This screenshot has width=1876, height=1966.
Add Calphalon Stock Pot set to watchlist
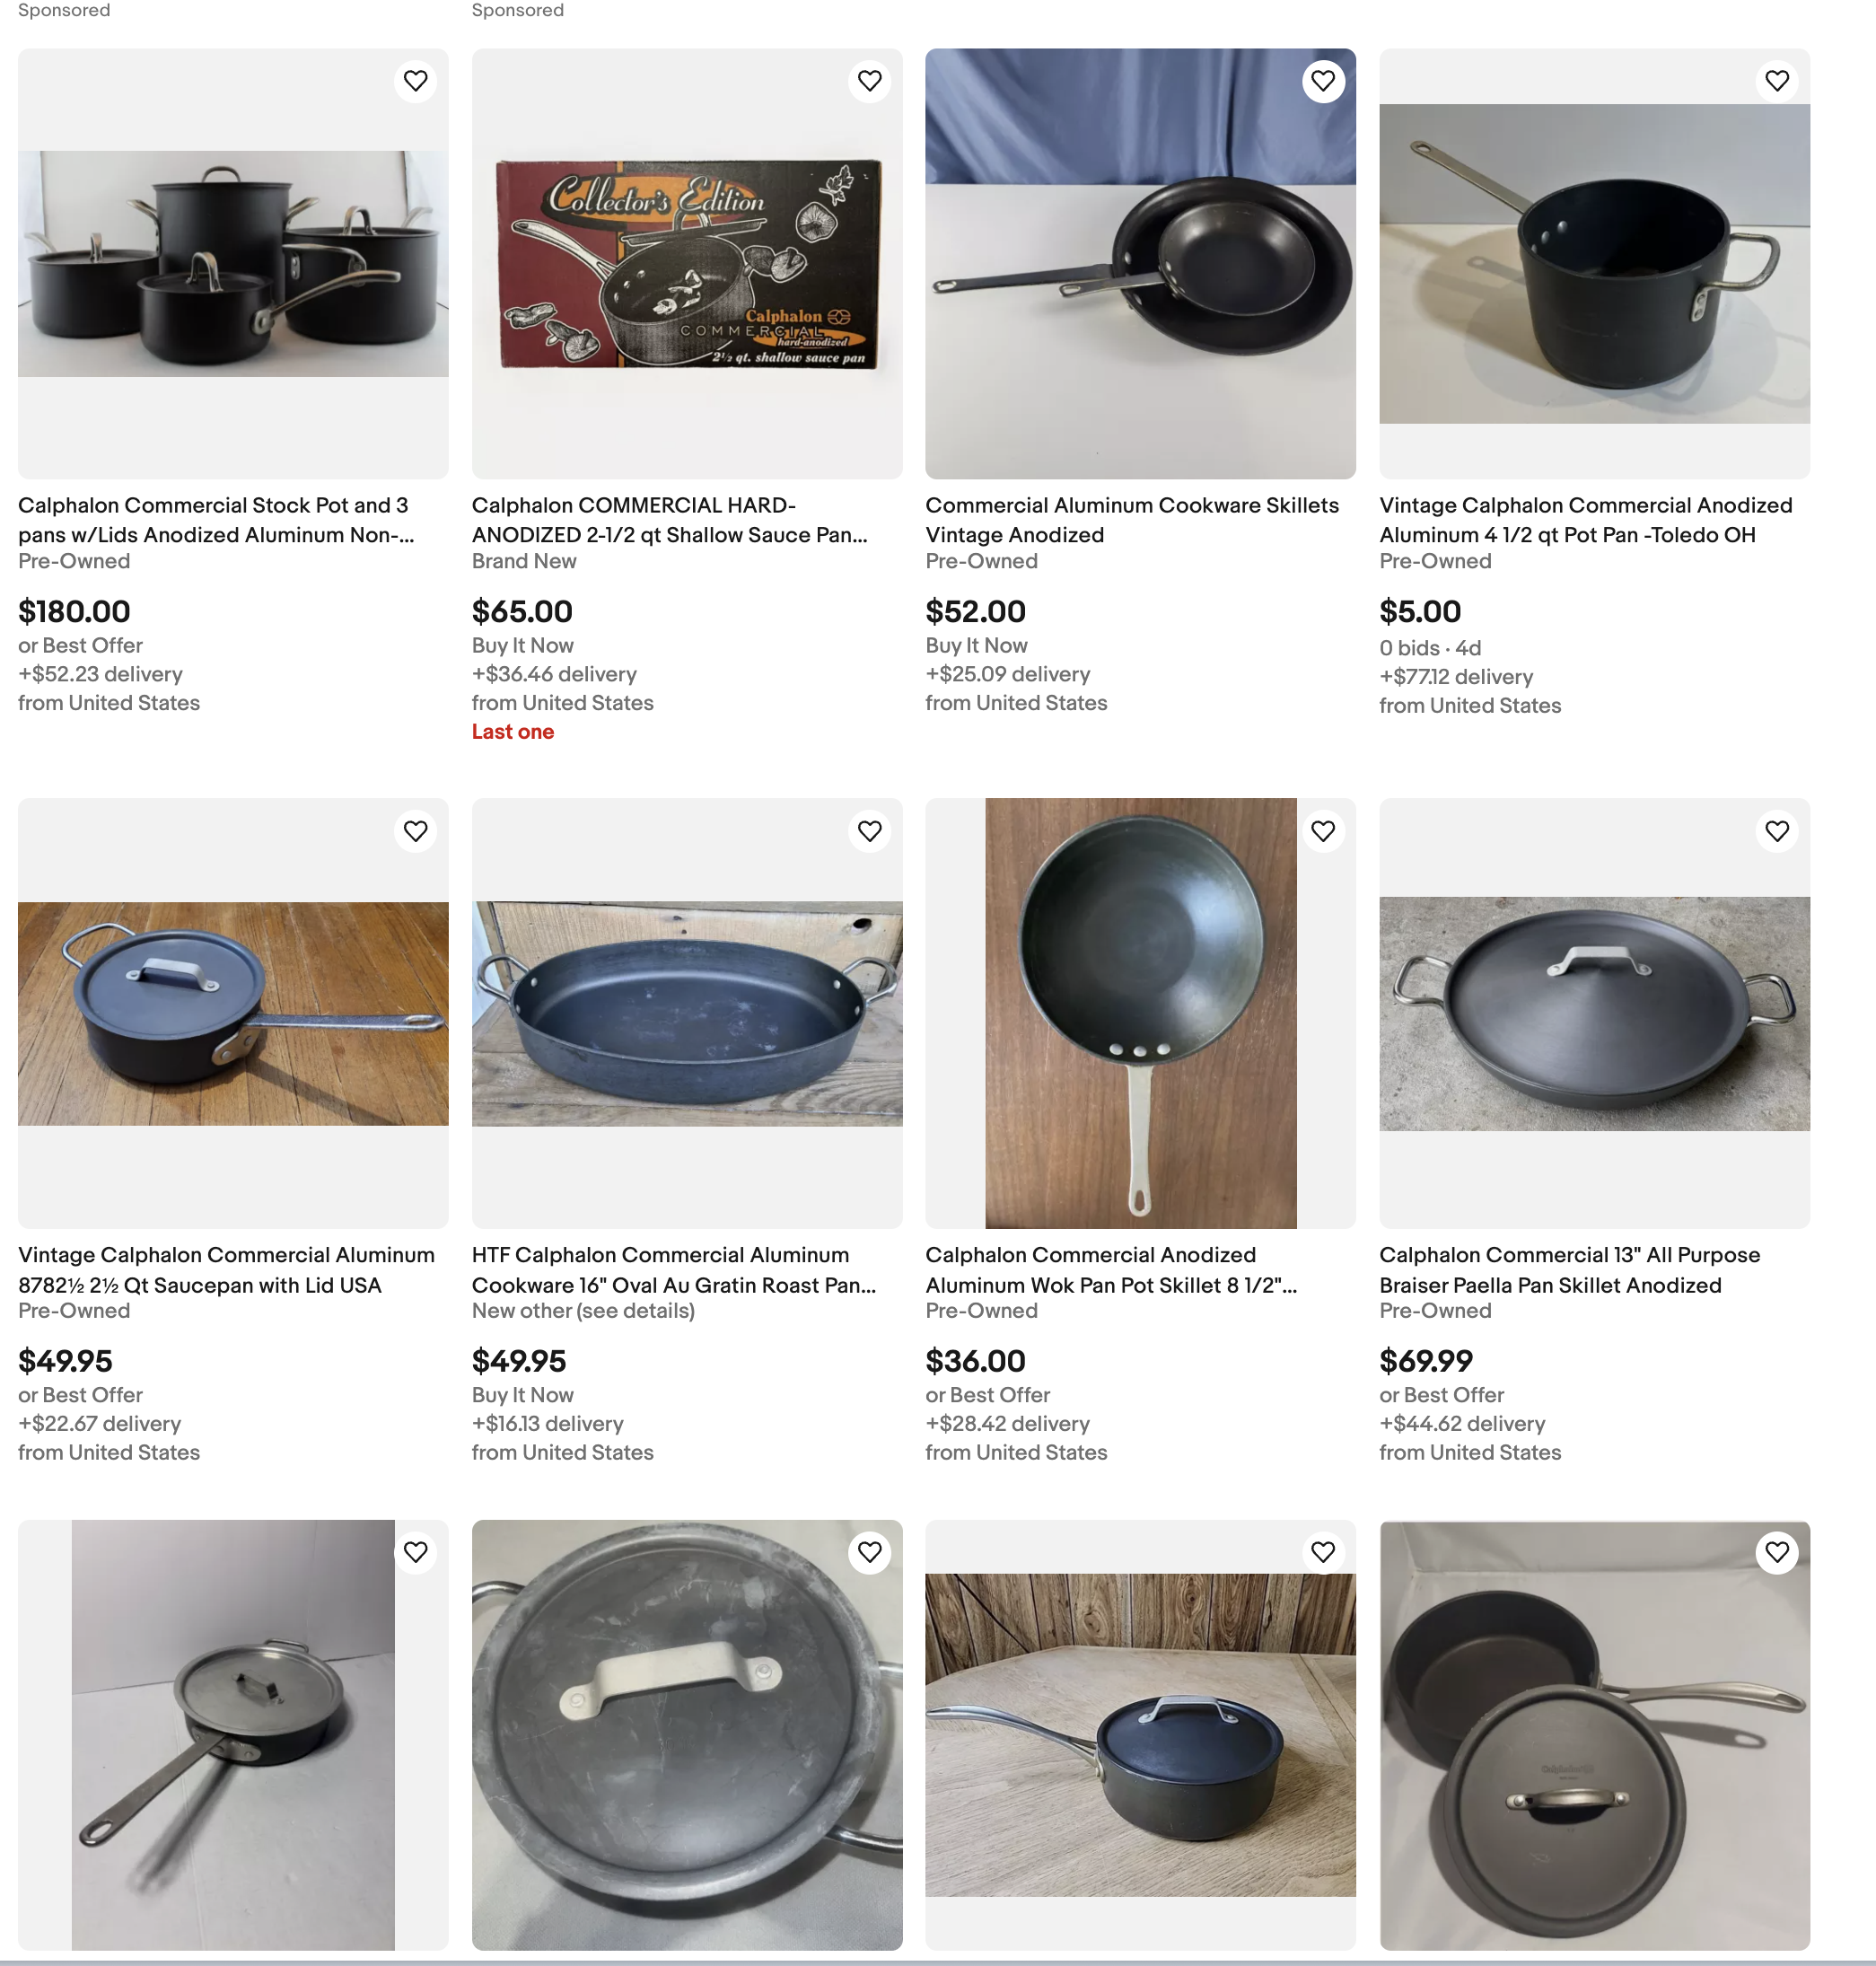click(415, 81)
